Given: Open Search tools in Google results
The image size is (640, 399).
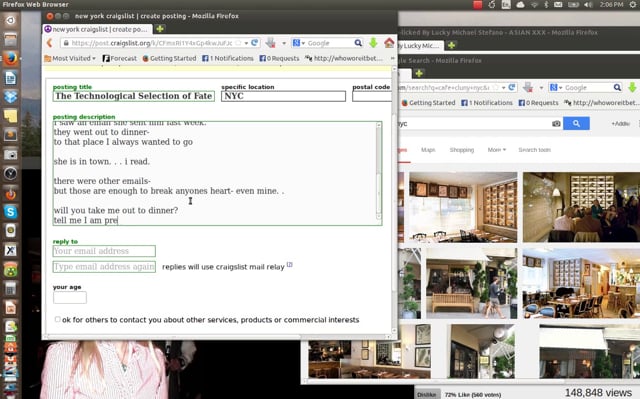Looking at the screenshot, I should tap(534, 150).
